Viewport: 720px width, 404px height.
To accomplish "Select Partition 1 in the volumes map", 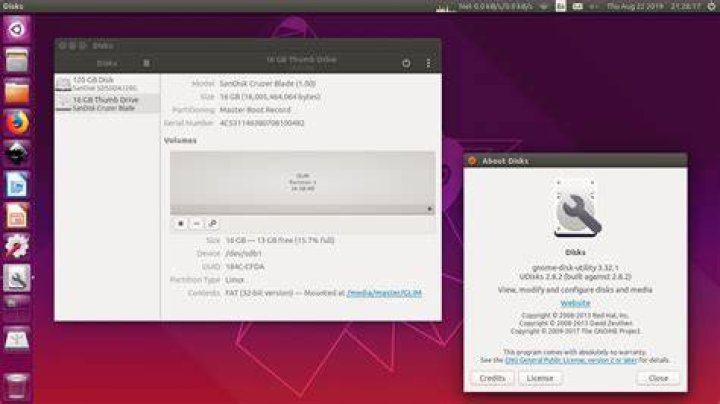I will click(303, 182).
